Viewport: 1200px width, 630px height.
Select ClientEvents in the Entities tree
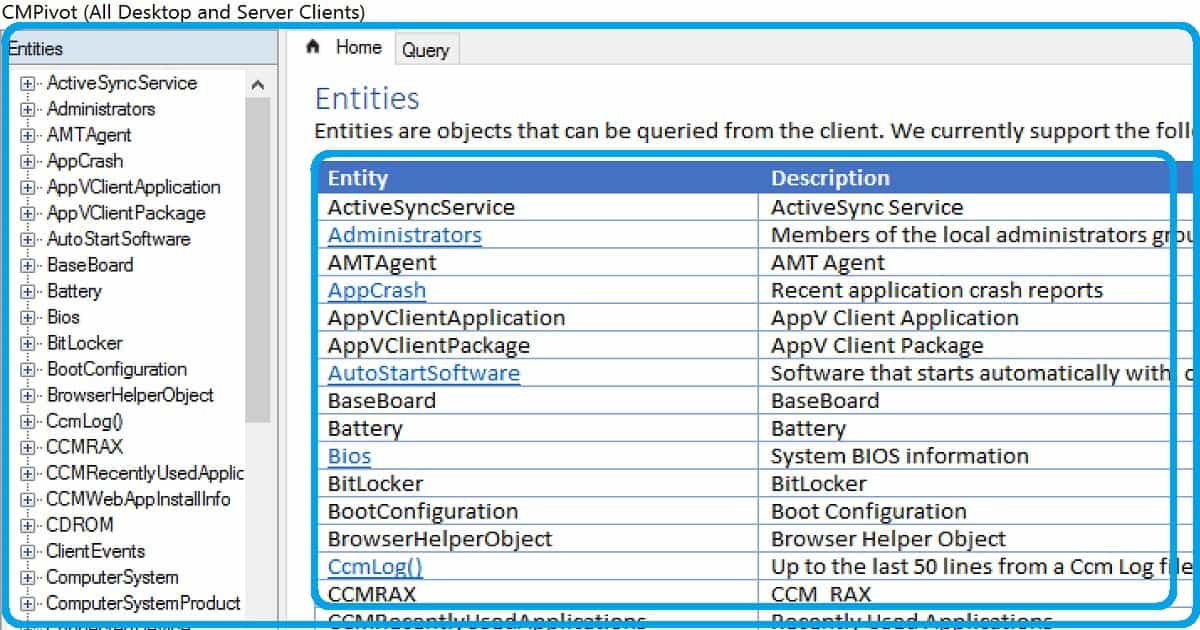pos(95,551)
